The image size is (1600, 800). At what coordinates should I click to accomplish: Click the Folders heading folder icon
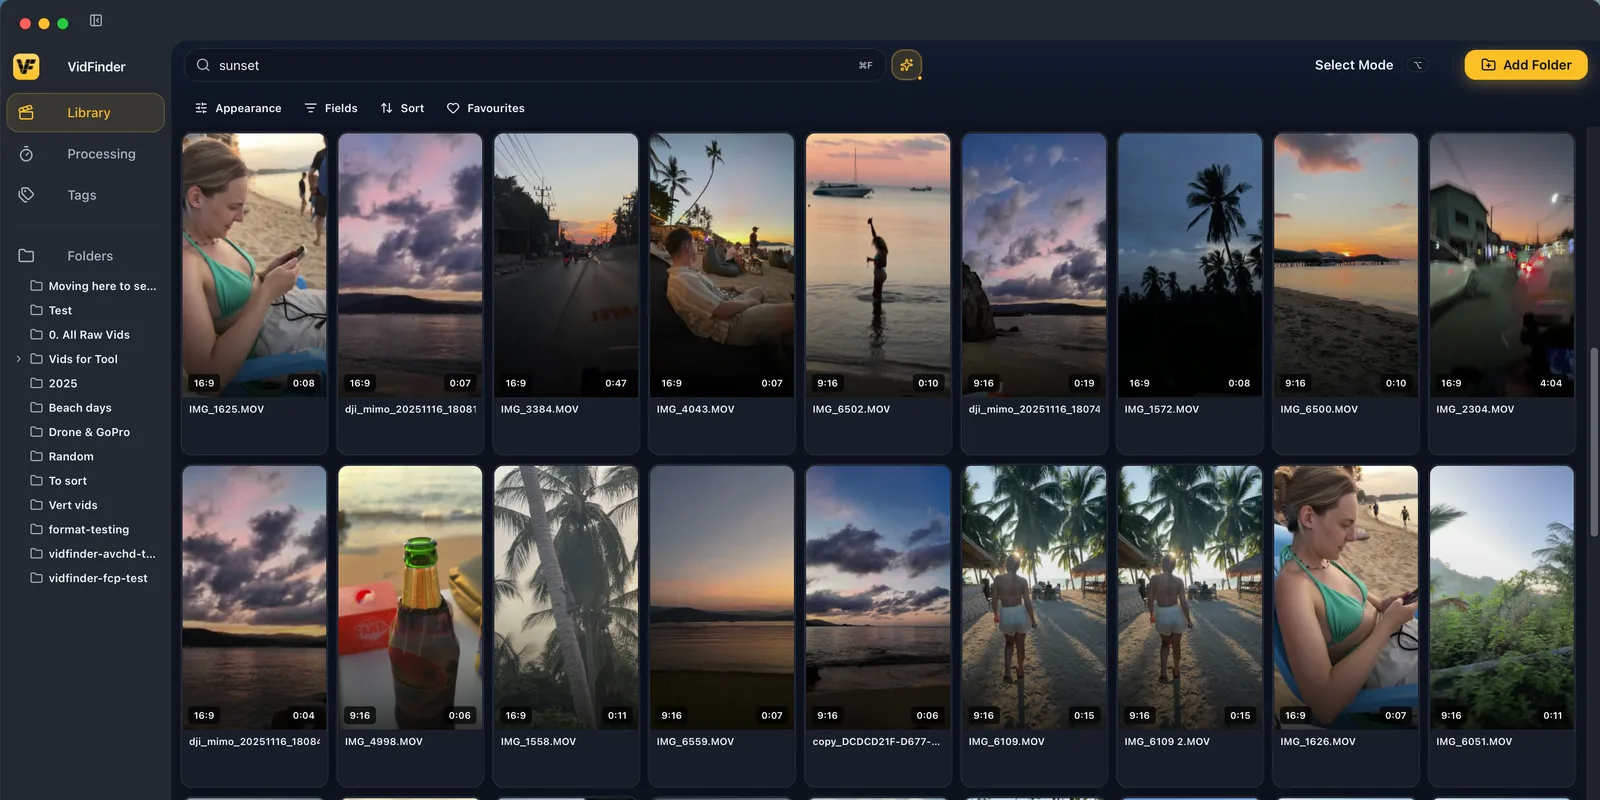[x=26, y=256]
